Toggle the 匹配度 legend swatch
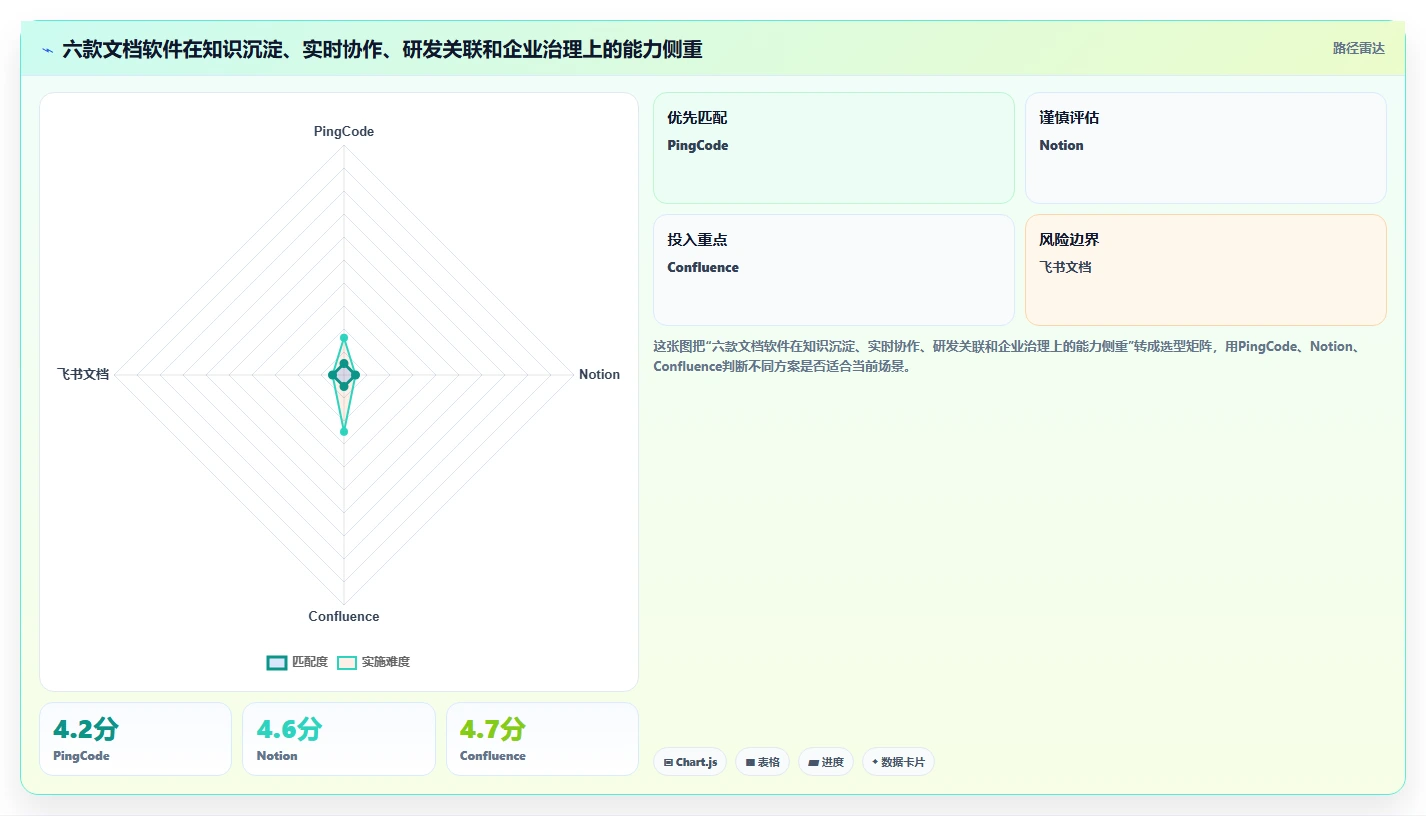Image resolution: width=1426 pixels, height=816 pixels. point(277,662)
